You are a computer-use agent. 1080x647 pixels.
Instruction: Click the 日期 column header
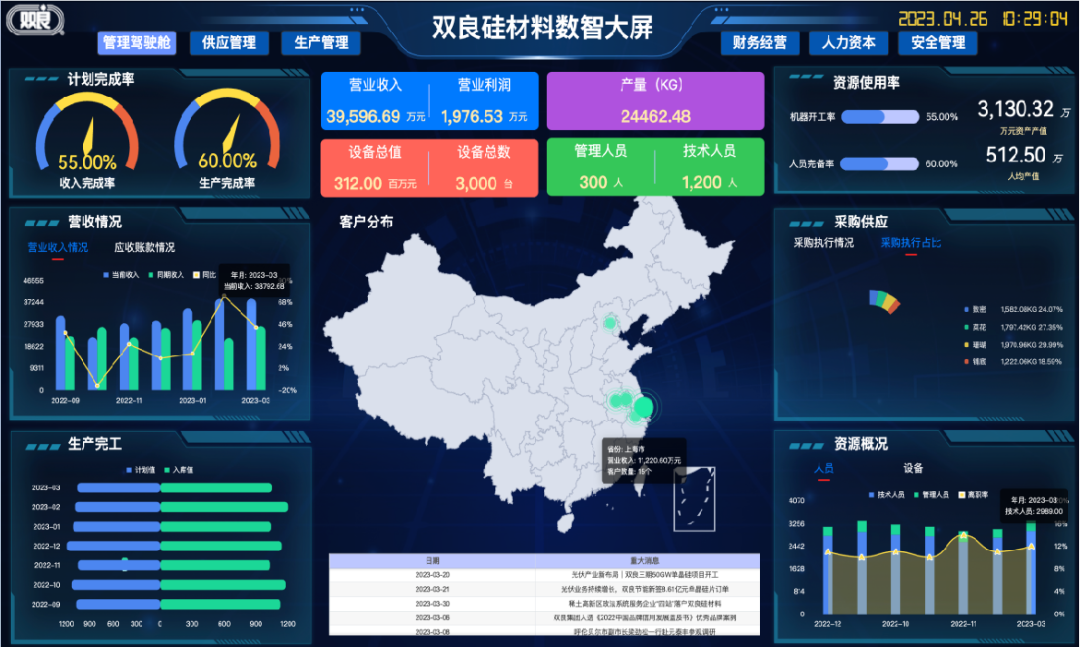coord(432,561)
